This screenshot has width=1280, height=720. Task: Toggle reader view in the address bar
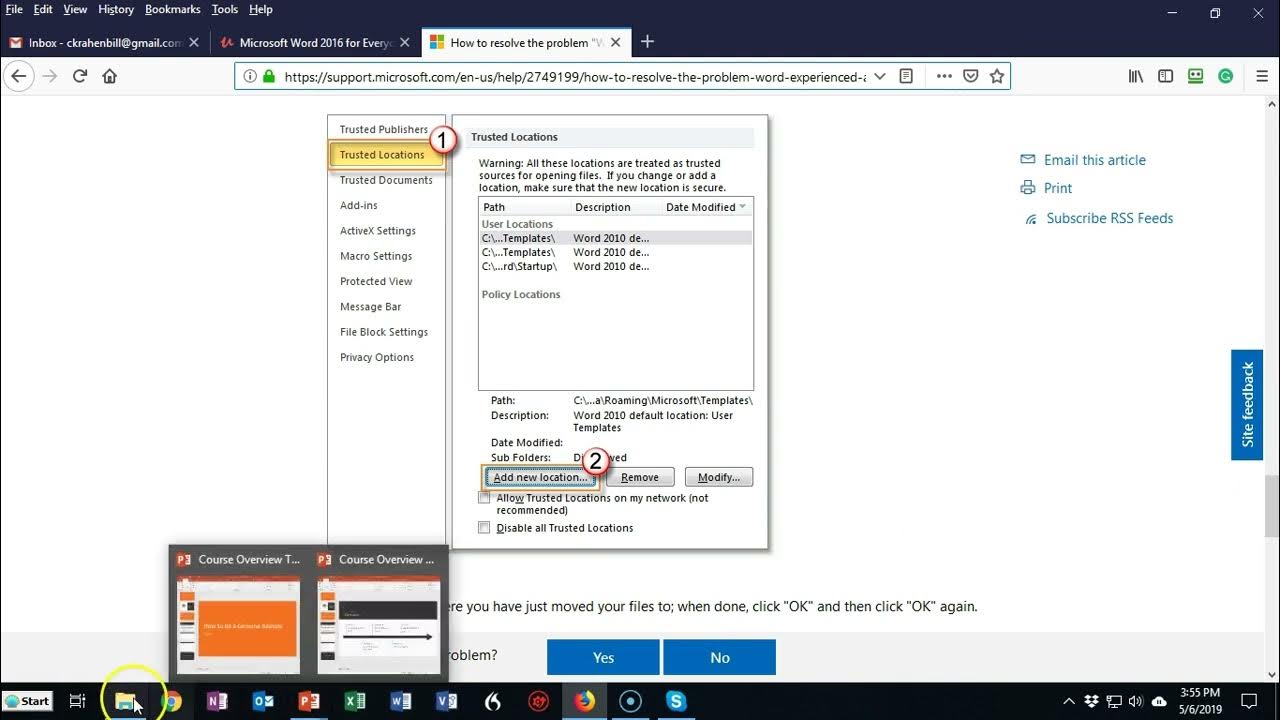point(906,76)
